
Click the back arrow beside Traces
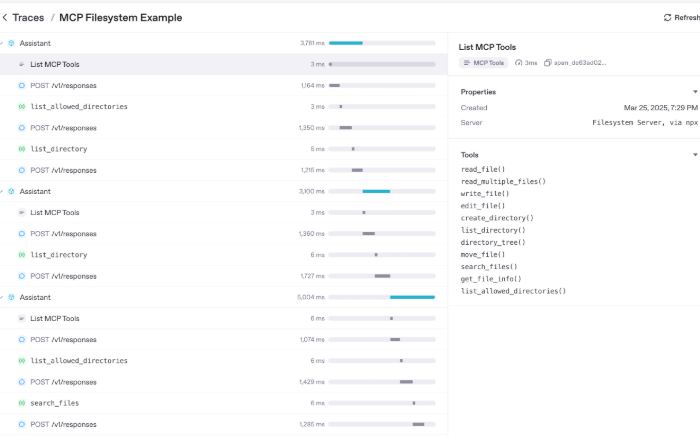pos(4,18)
